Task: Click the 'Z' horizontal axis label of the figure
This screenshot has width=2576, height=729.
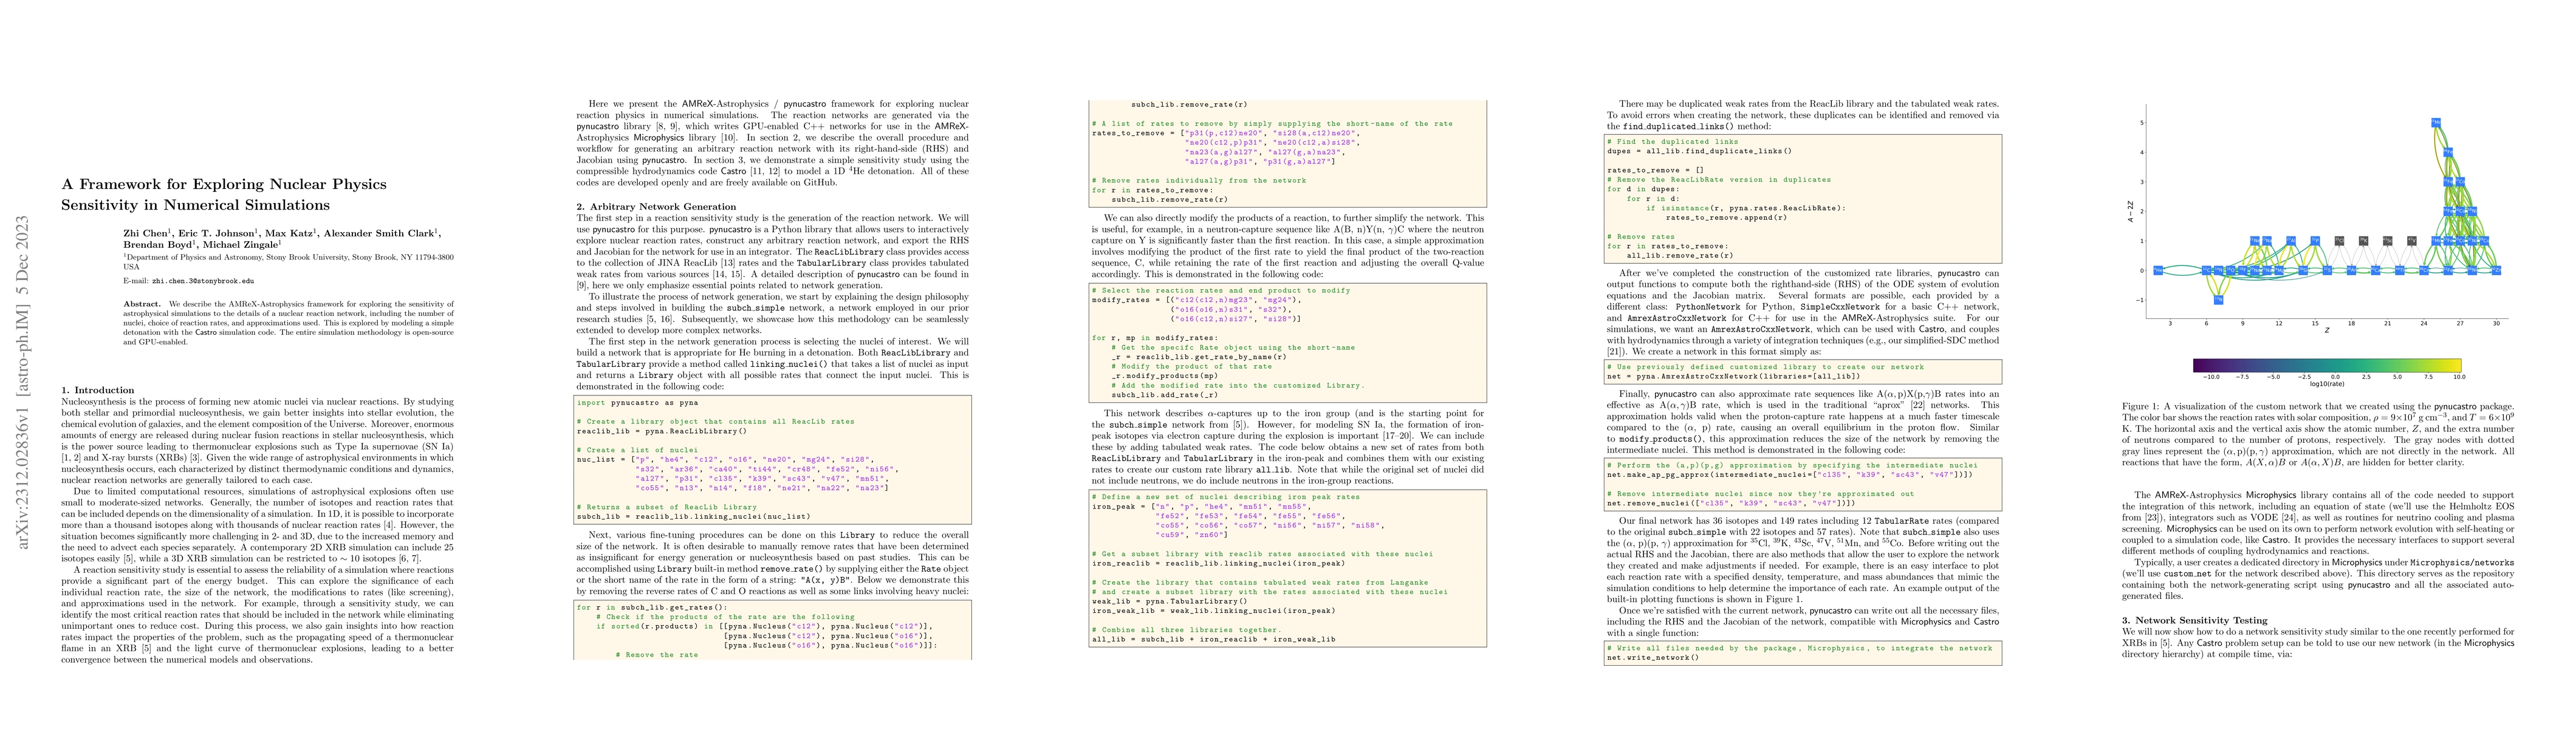Action: tap(2327, 331)
